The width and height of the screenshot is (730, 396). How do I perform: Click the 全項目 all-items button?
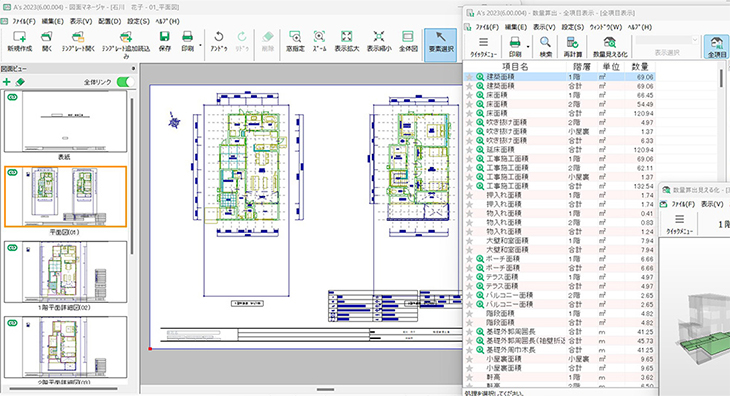click(717, 47)
